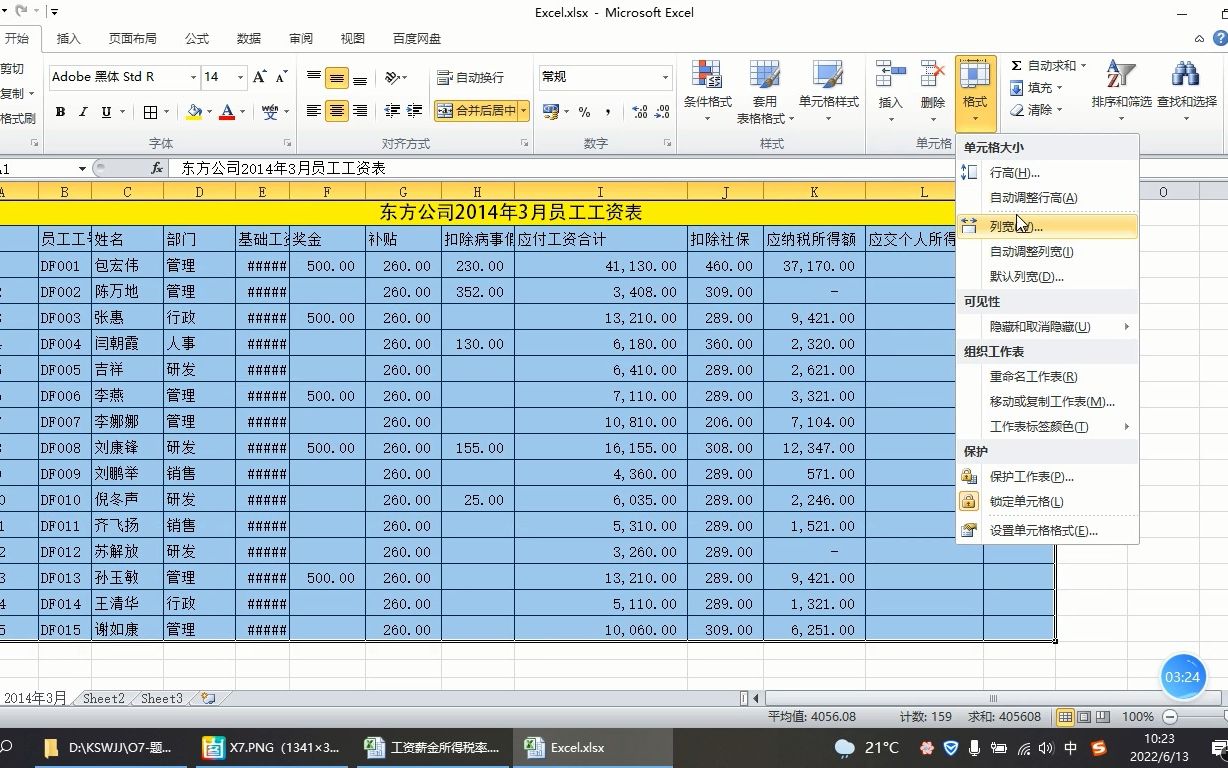Toggle center alignment button
The width and height of the screenshot is (1228, 768).
click(x=337, y=110)
